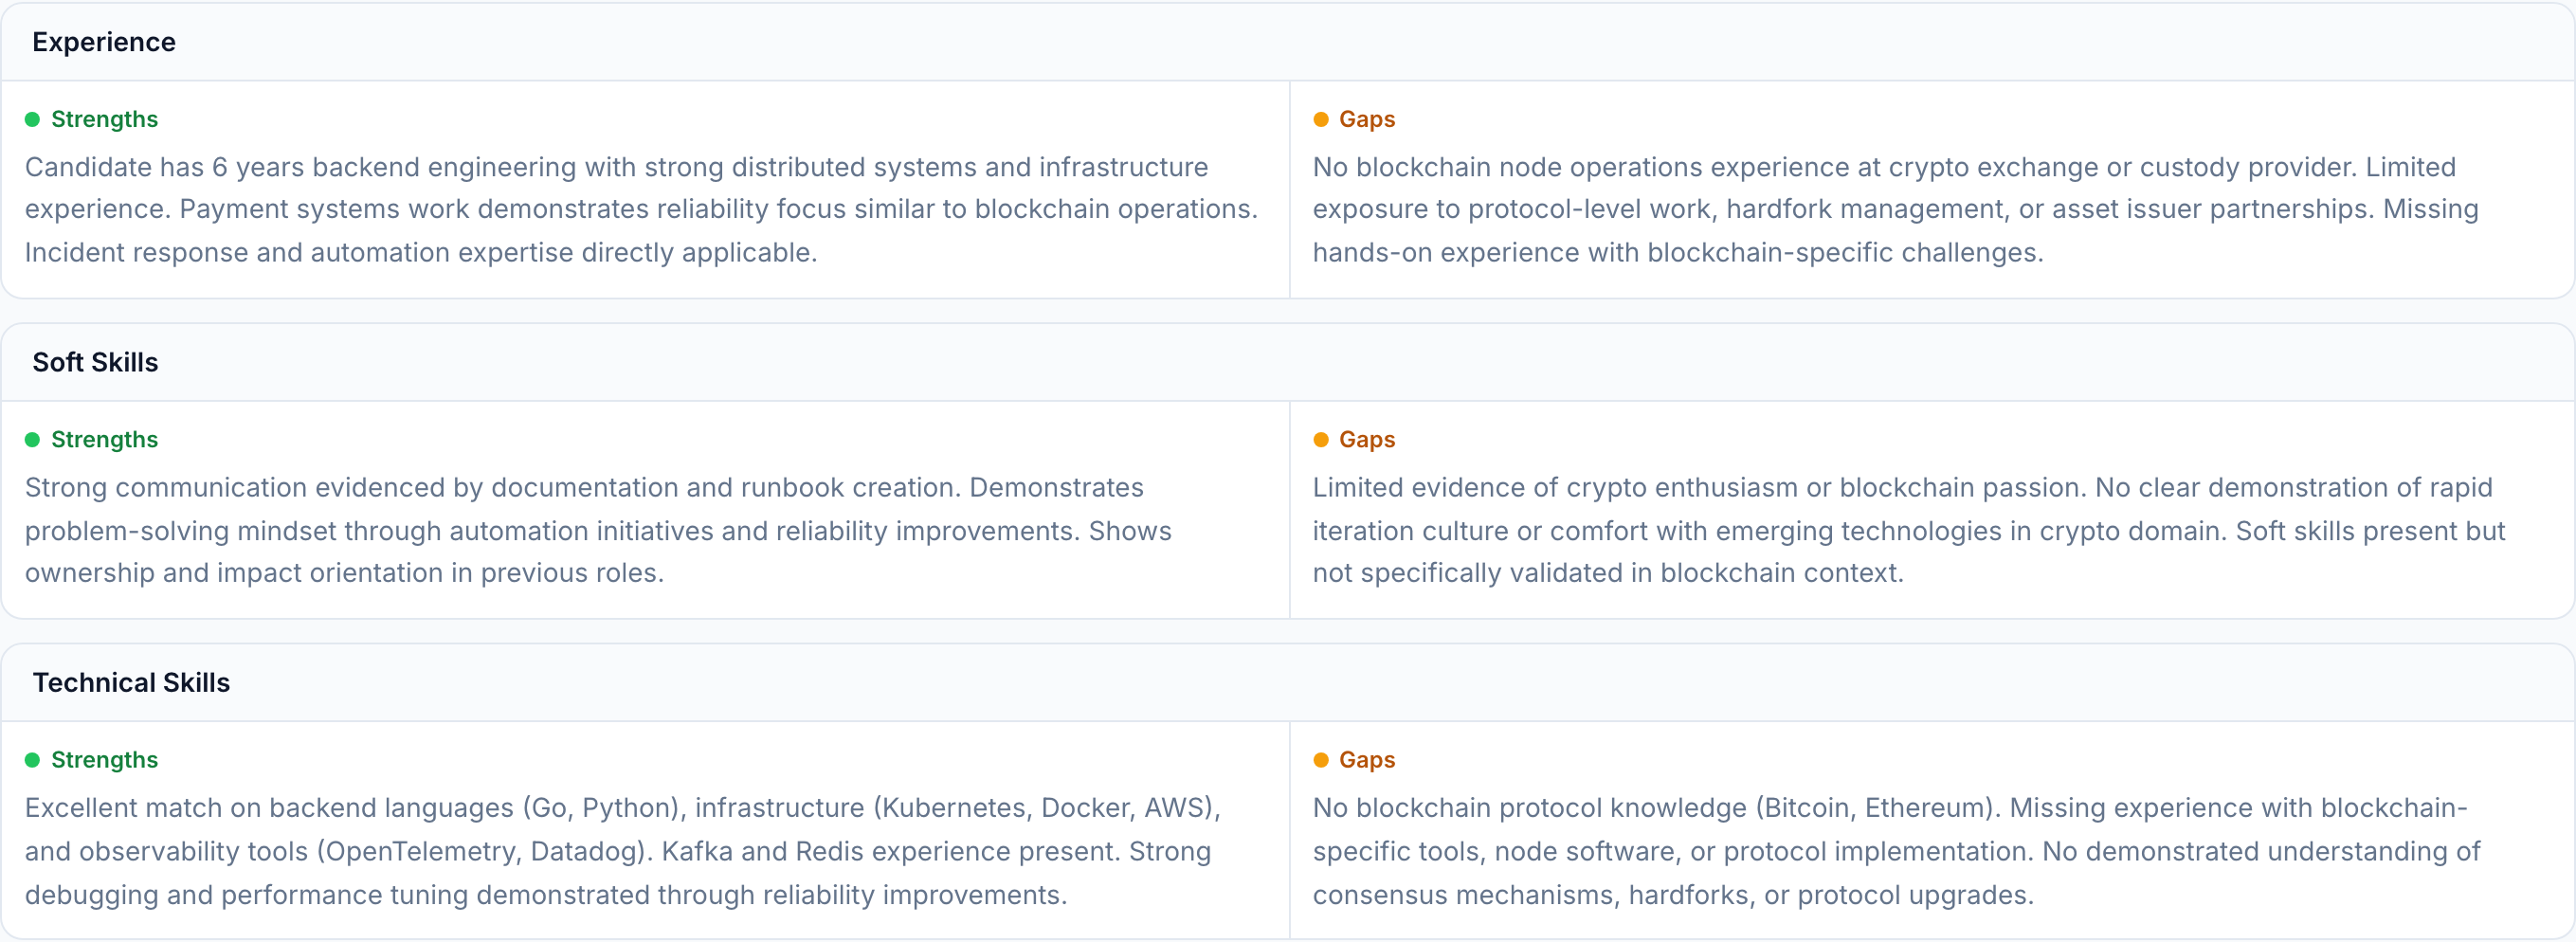Click the orange dot beside Technical Skills Gaps
The image size is (2576, 942).
click(1320, 760)
